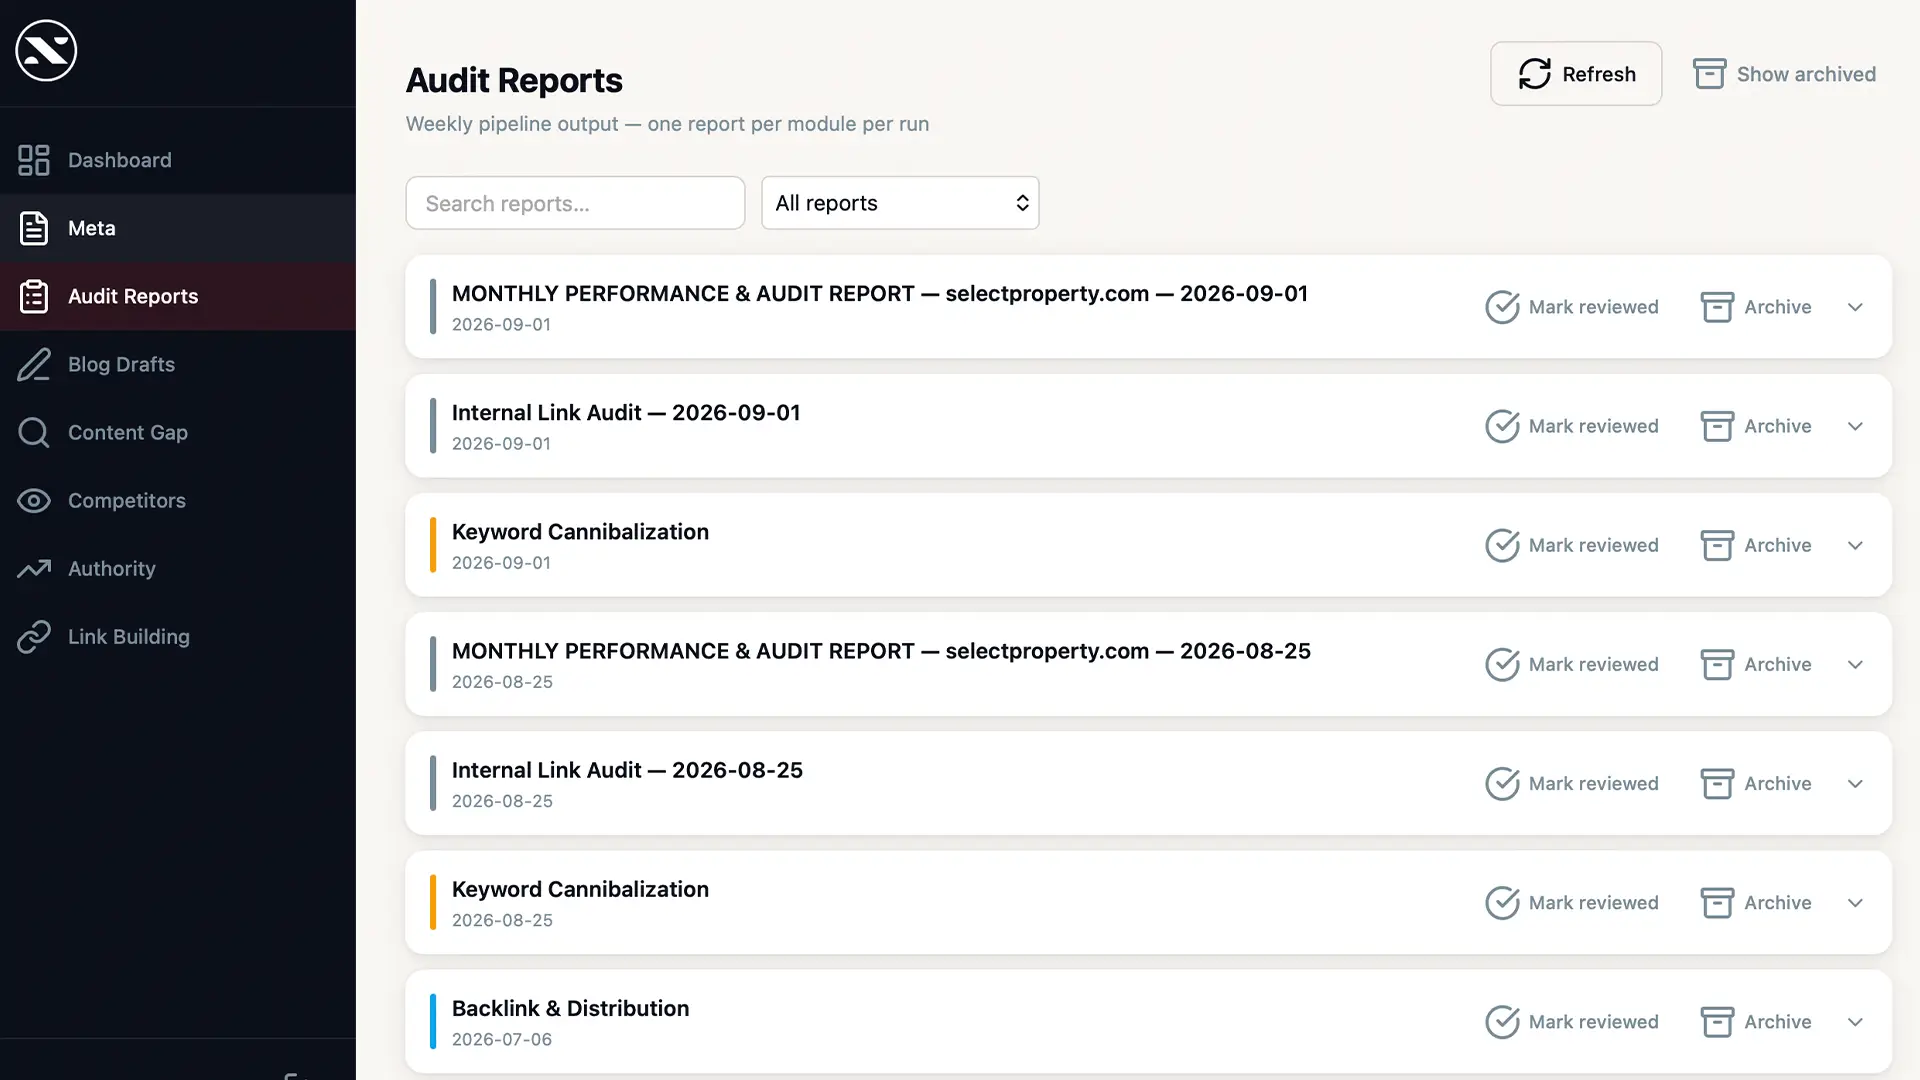
Task: Mark Keyword Cannibalization 2026-09-01 as reviewed
Action: click(x=1572, y=545)
